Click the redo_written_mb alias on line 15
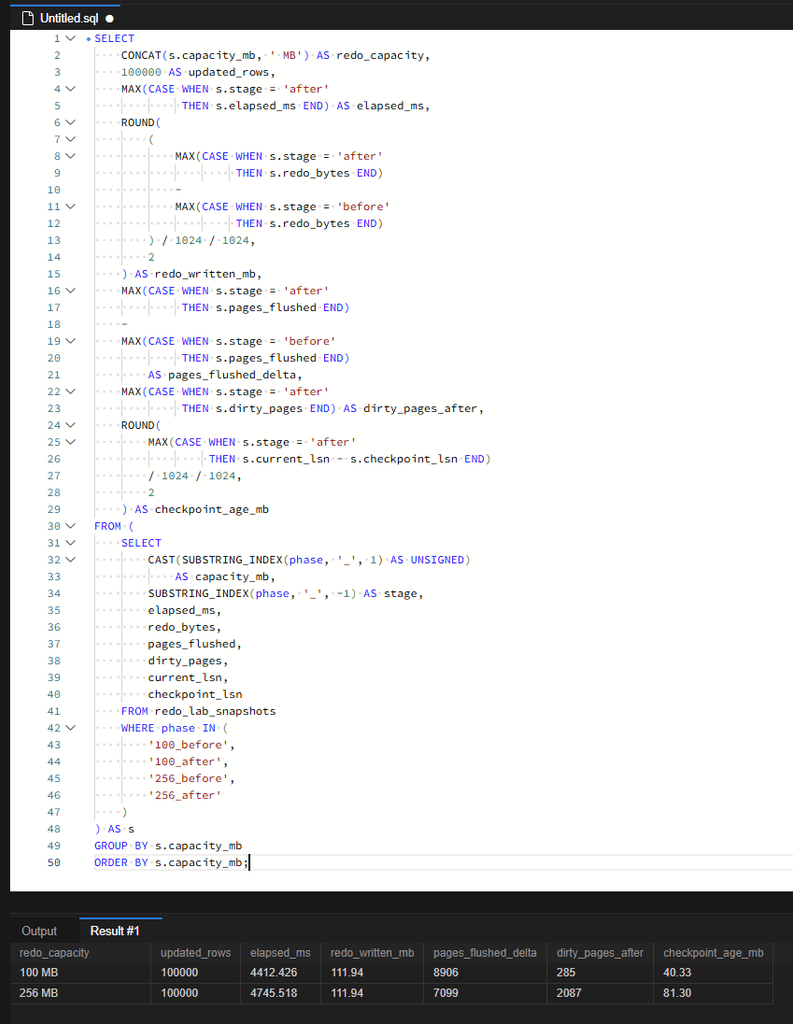This screenshot has width=793, height=1024. point(205,274)
